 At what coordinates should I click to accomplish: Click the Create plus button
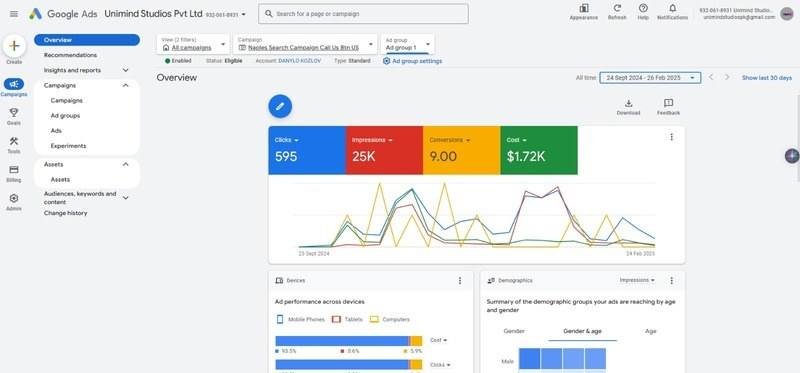[x=14, y=46]
